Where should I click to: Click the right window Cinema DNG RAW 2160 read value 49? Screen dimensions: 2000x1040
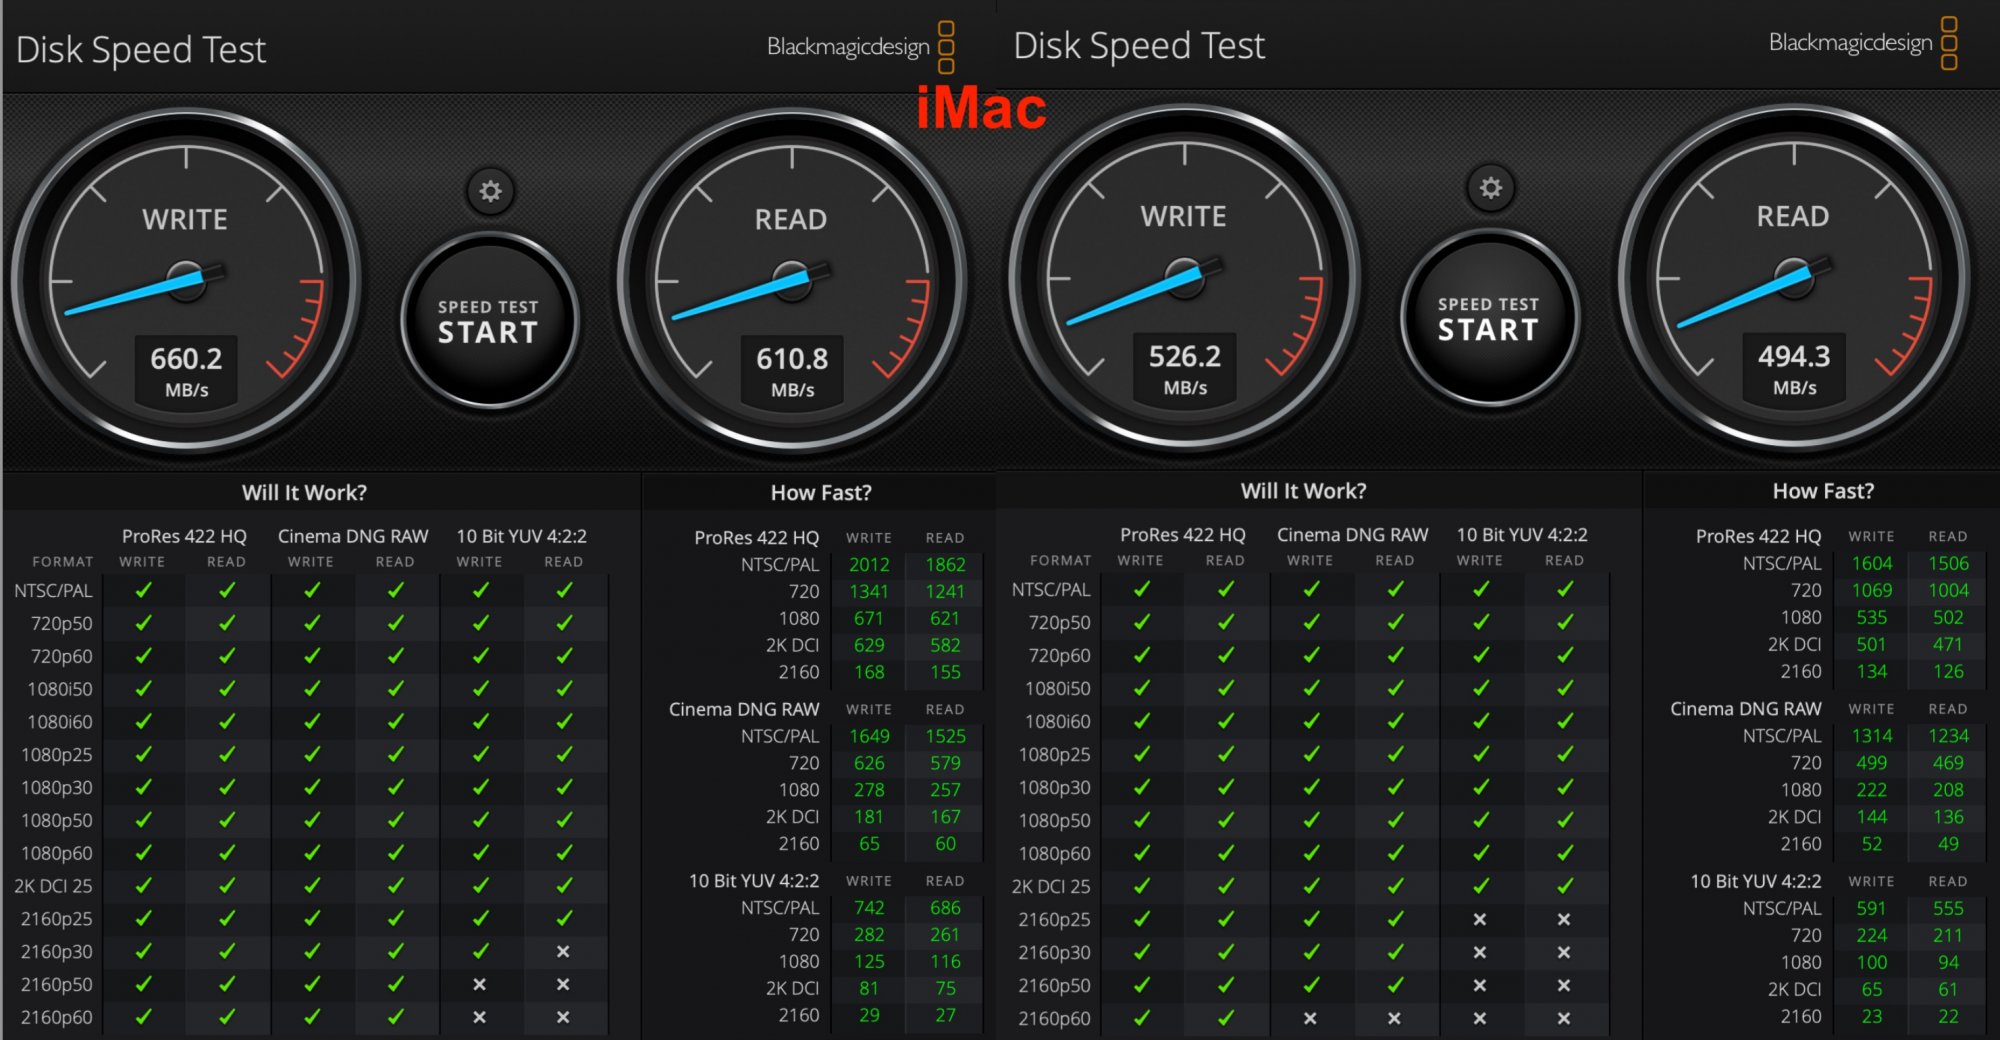pyautogui.click(x=1948, y=844)
